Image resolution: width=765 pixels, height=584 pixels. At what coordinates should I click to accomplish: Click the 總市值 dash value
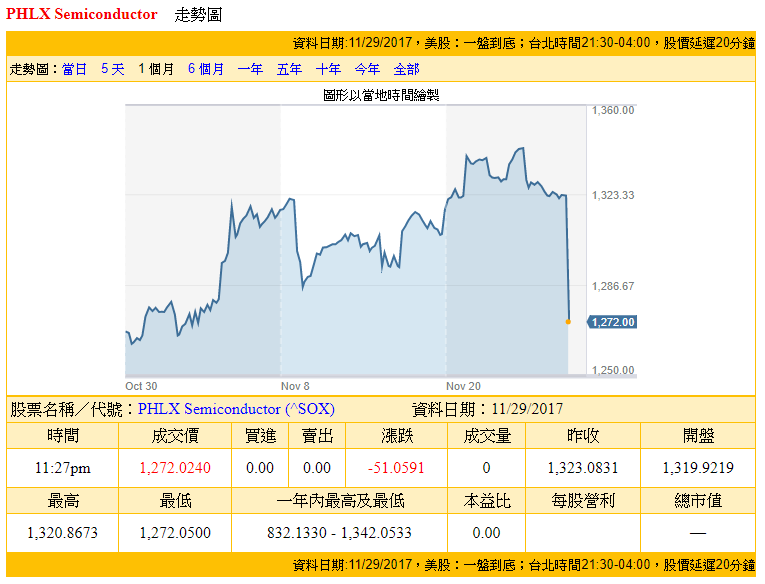[698, 533]
